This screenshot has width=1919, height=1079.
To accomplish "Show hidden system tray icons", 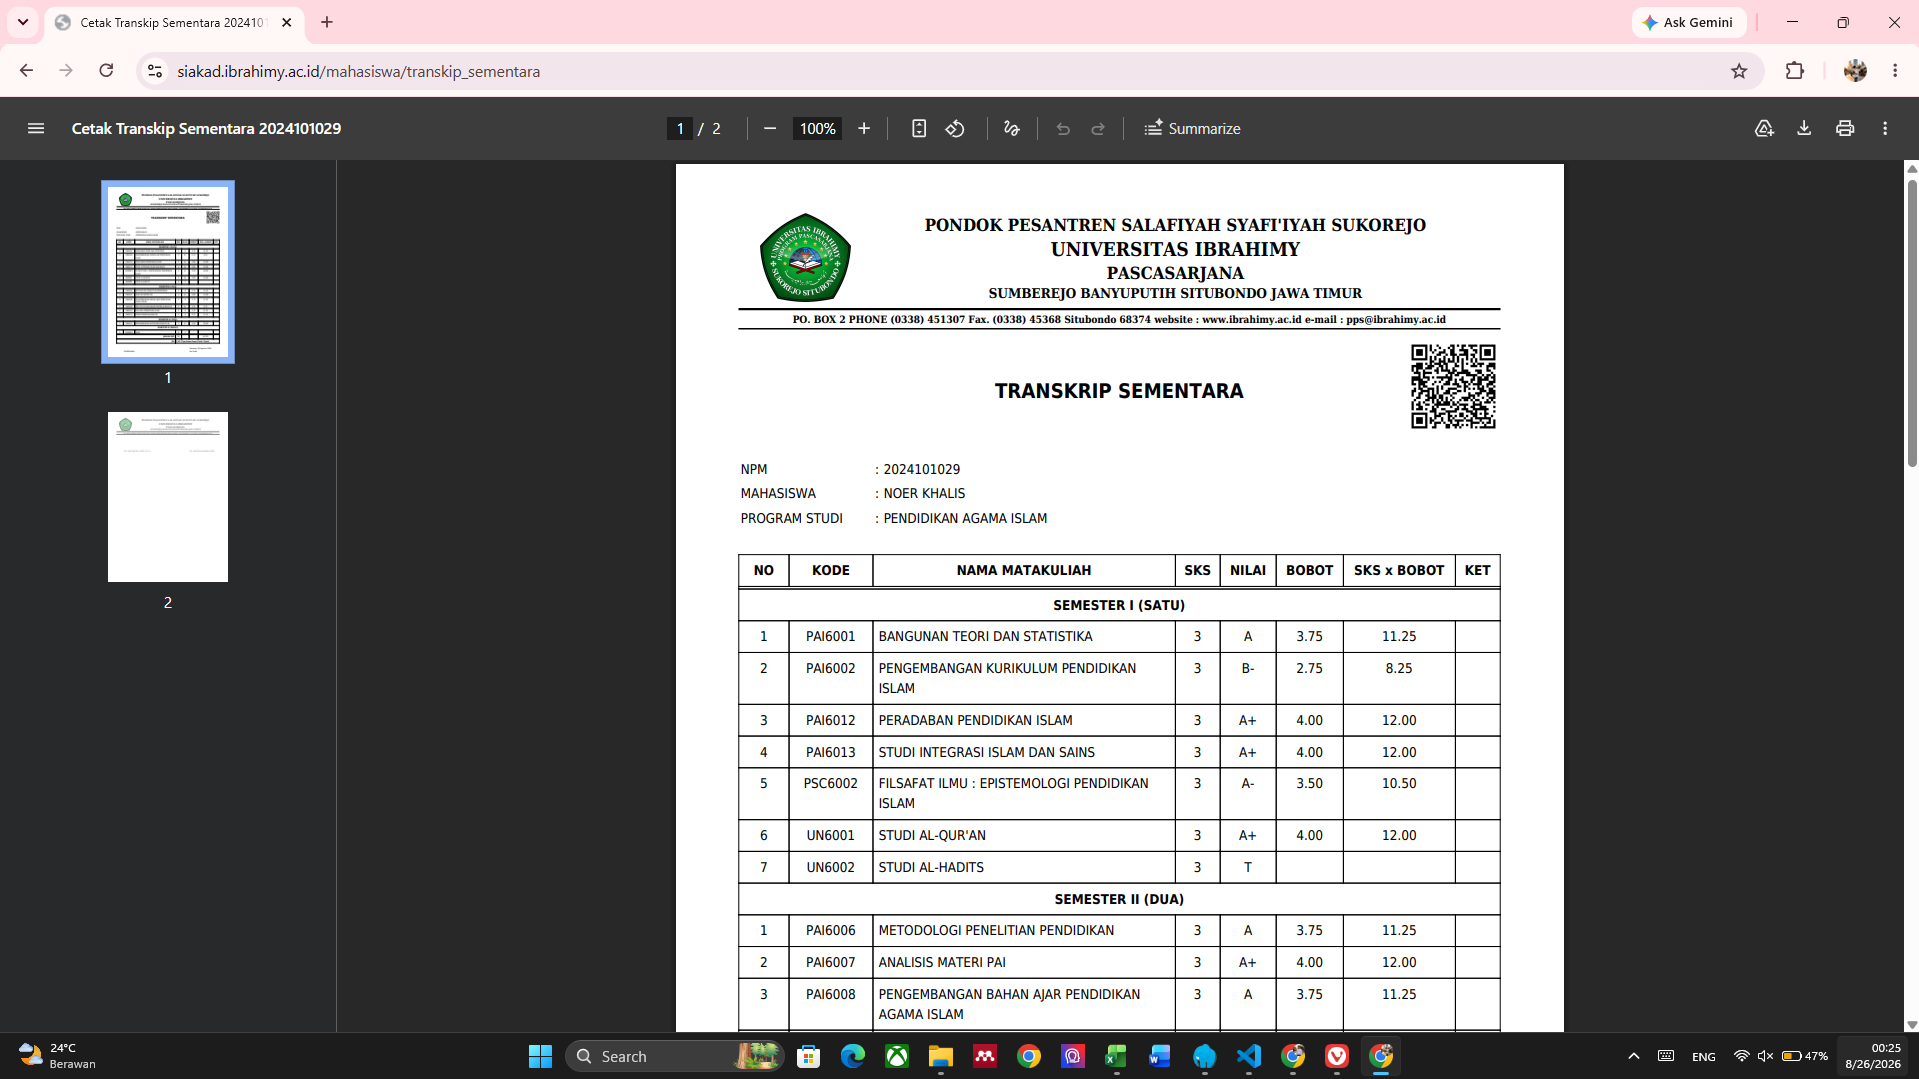I will click(x=1634, y=1056).
